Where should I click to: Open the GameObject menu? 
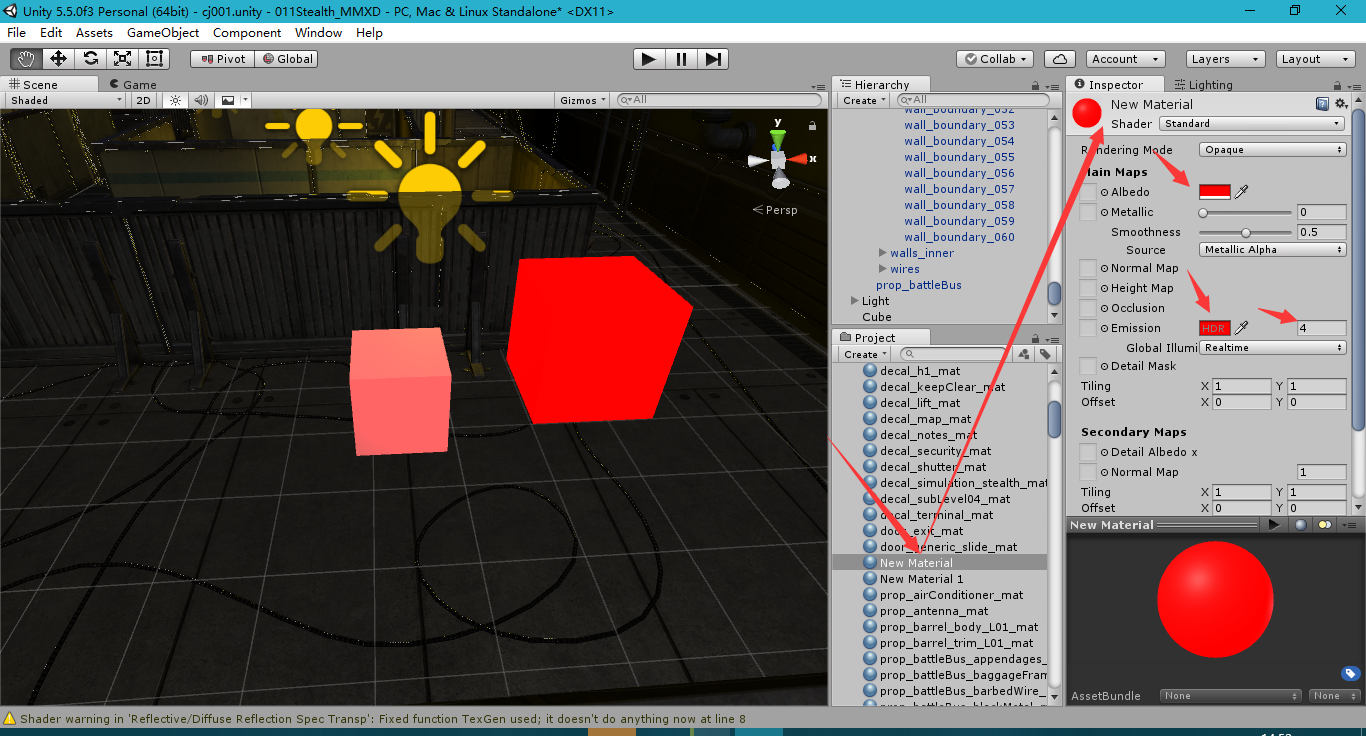(x=165, y=32)
